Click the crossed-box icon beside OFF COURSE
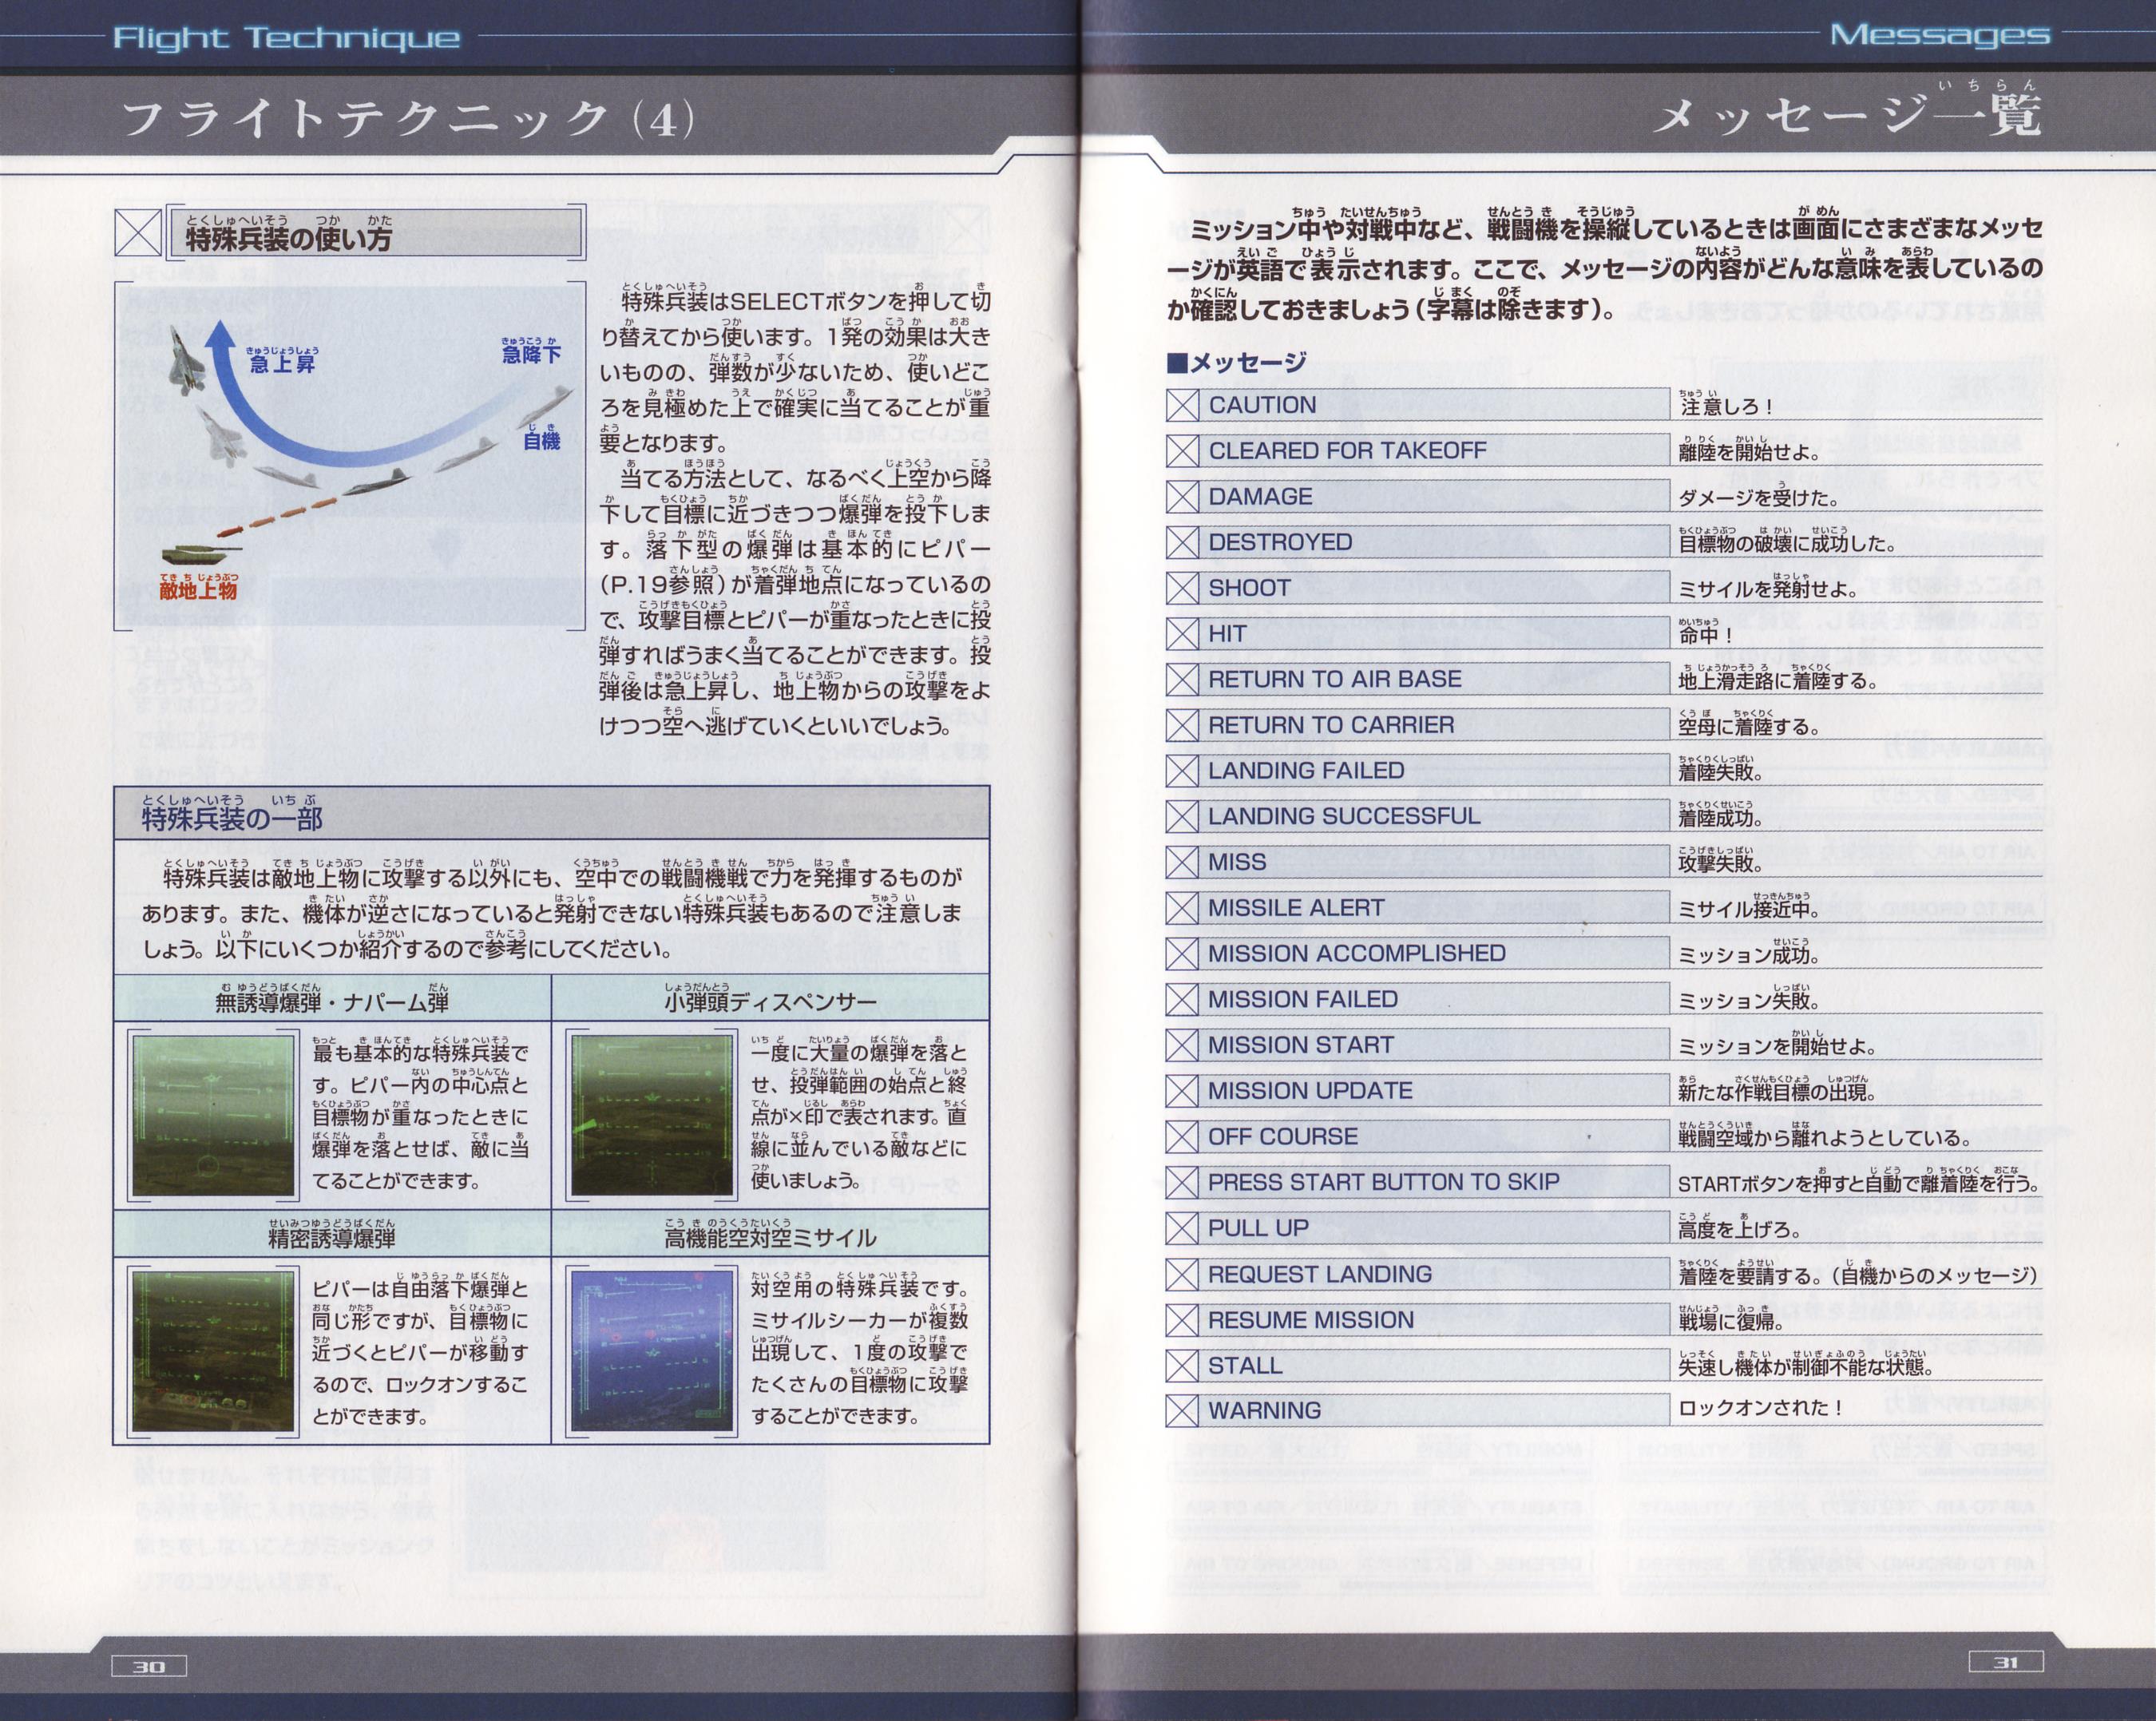 click(x=1182, y=1137)
